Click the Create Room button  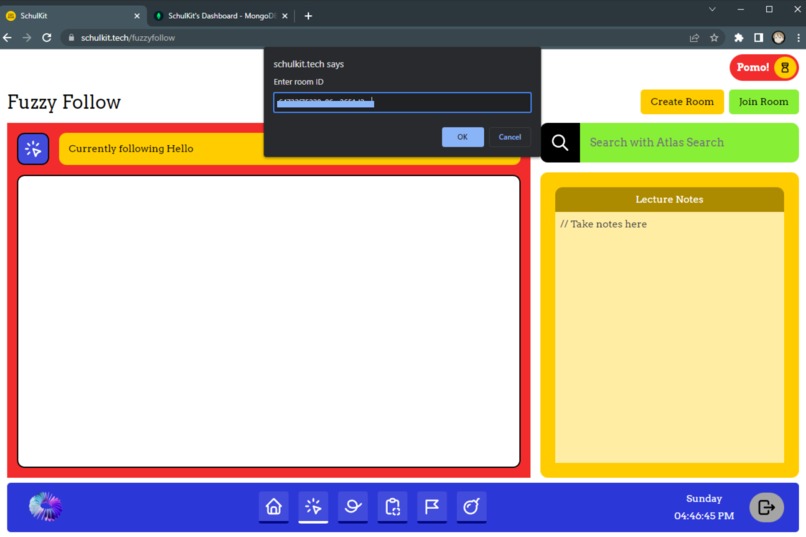(682, 102)
